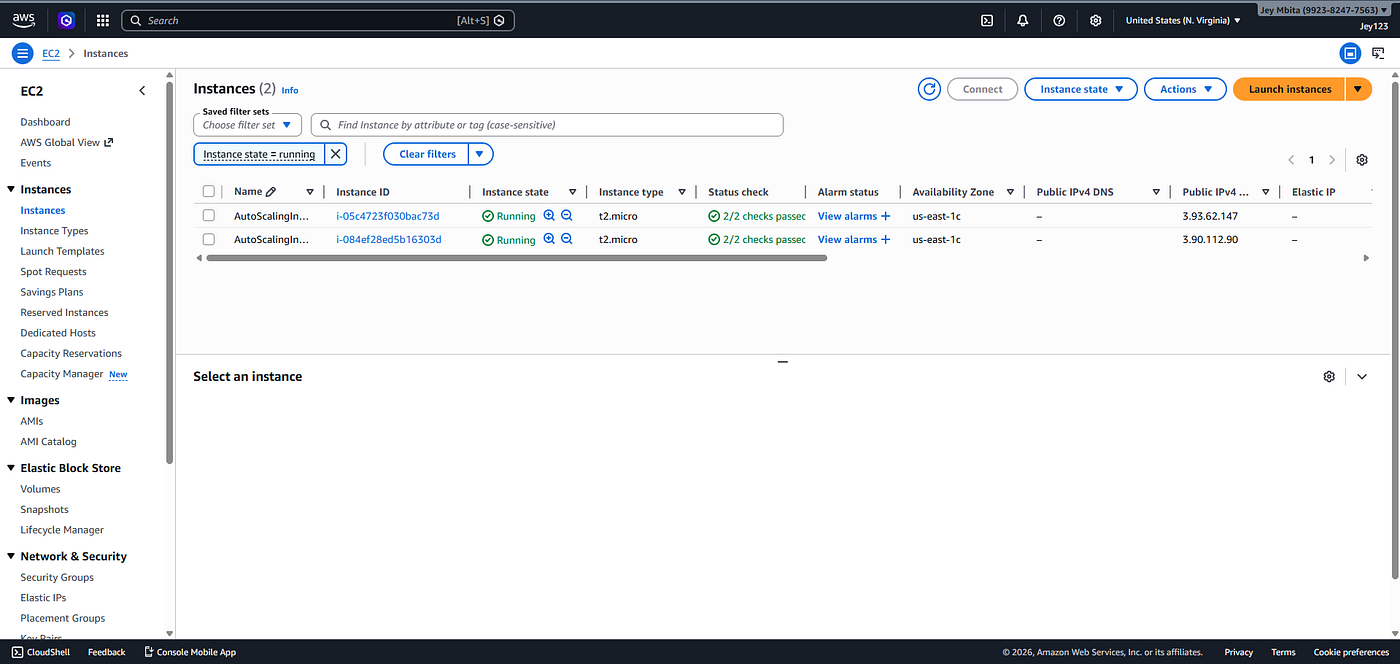Zoom out filter icon for instance i-05c4723f030bac73d

click(x=567, y=215)
